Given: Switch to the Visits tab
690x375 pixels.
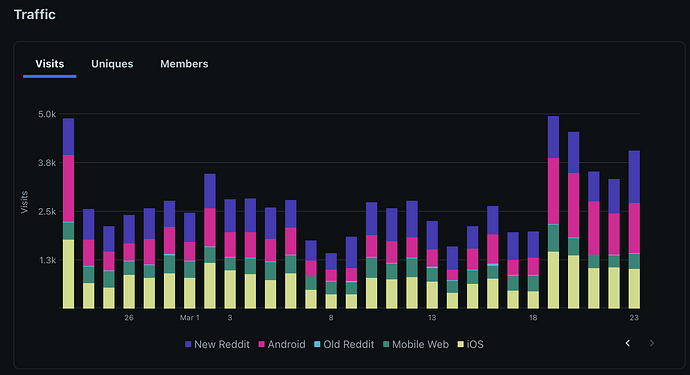Looking at the screenshot, I should [50, 64].
